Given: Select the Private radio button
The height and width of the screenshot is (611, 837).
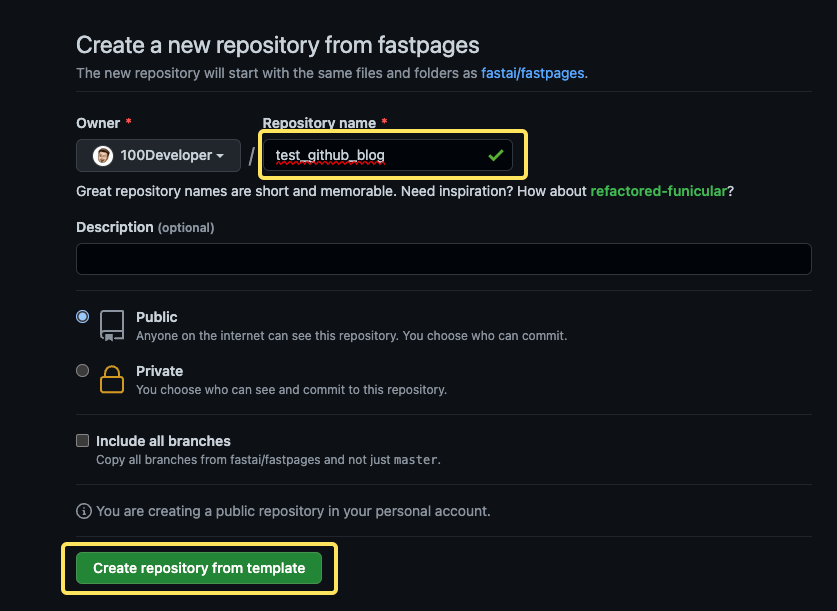Looking at the screenshot, I should (82, 370).
